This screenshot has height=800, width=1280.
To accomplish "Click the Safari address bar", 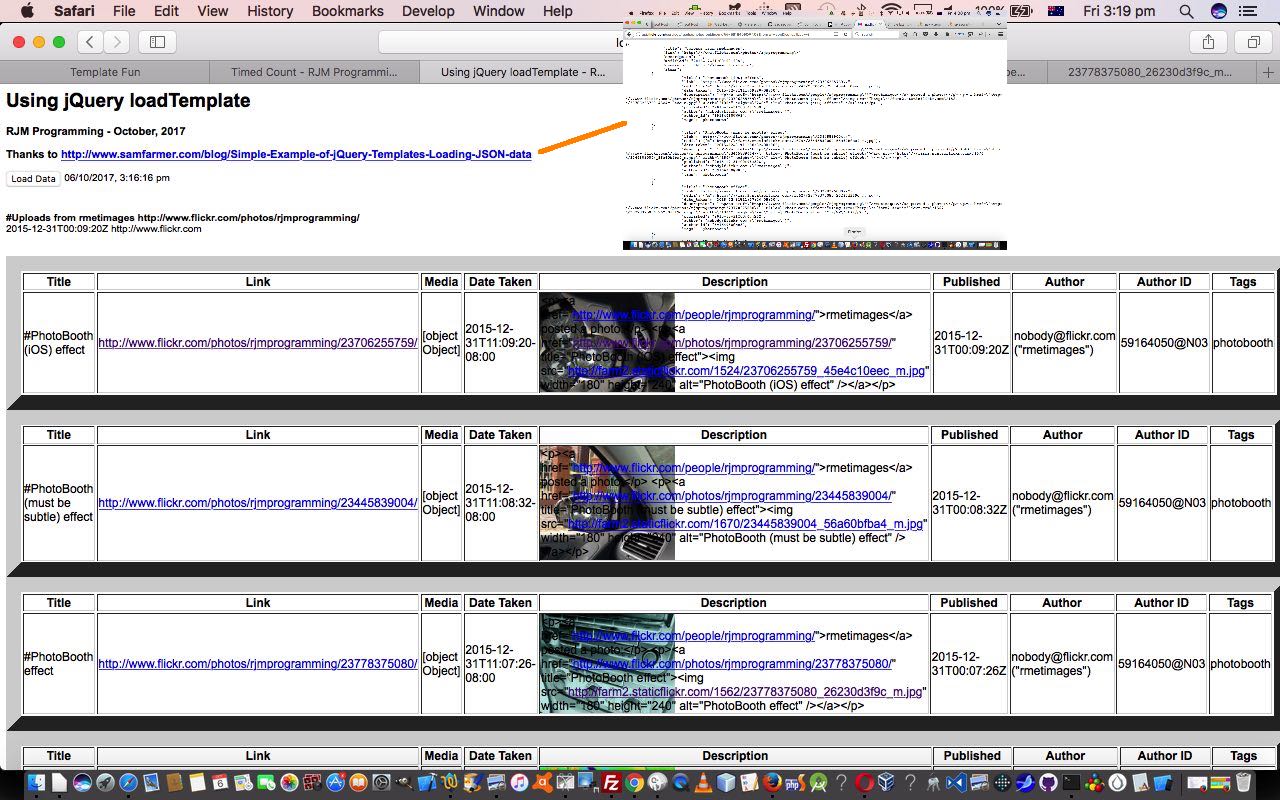I will click(500, 41).
